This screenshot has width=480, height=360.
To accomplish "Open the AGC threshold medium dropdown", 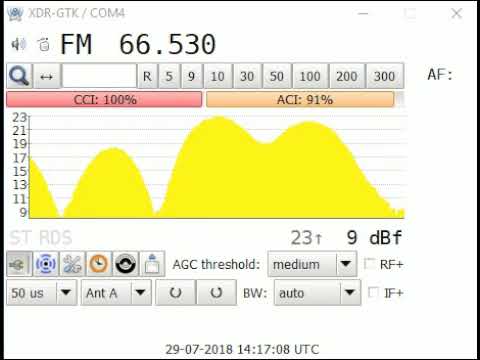I will (x=312, y=264).
